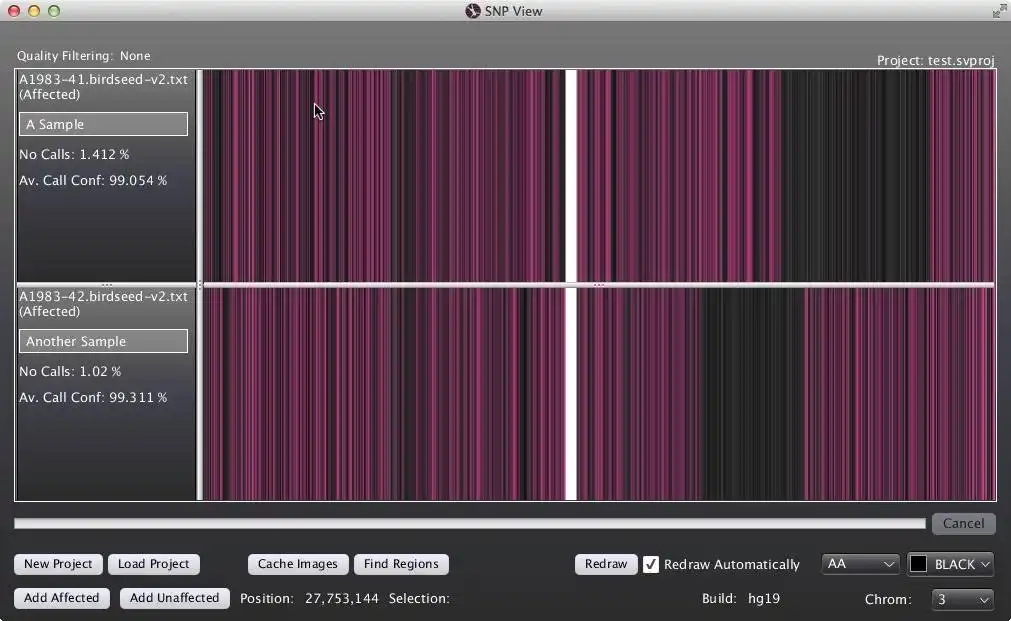Viewport: 1011px width, 621px height.
Task: Add an affected sample
Action: pos(62,598)
